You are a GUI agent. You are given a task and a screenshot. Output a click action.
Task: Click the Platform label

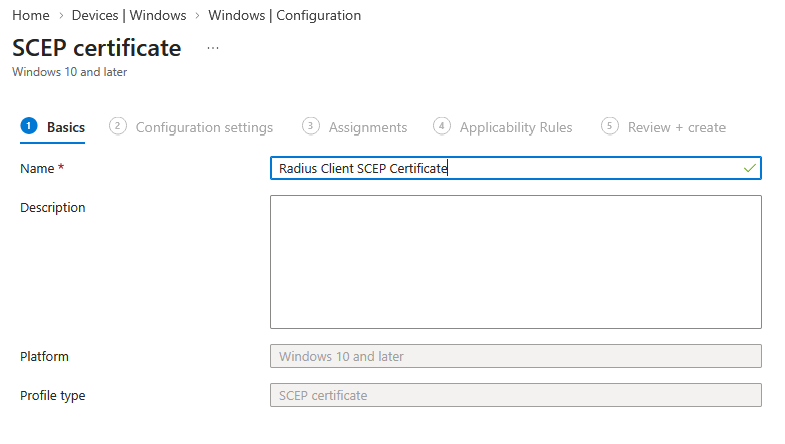coord(44,356)
